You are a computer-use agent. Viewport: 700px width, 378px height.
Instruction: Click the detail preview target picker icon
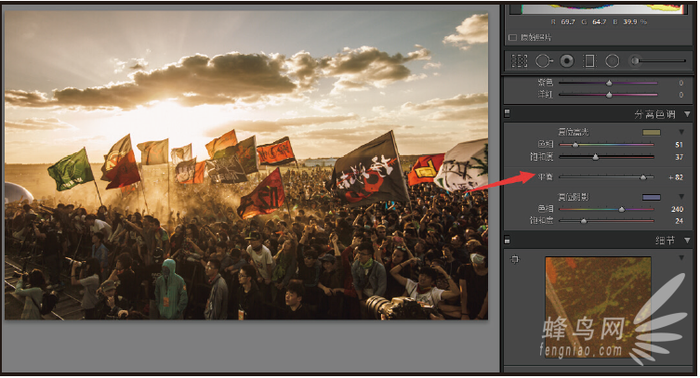(515, 259)
